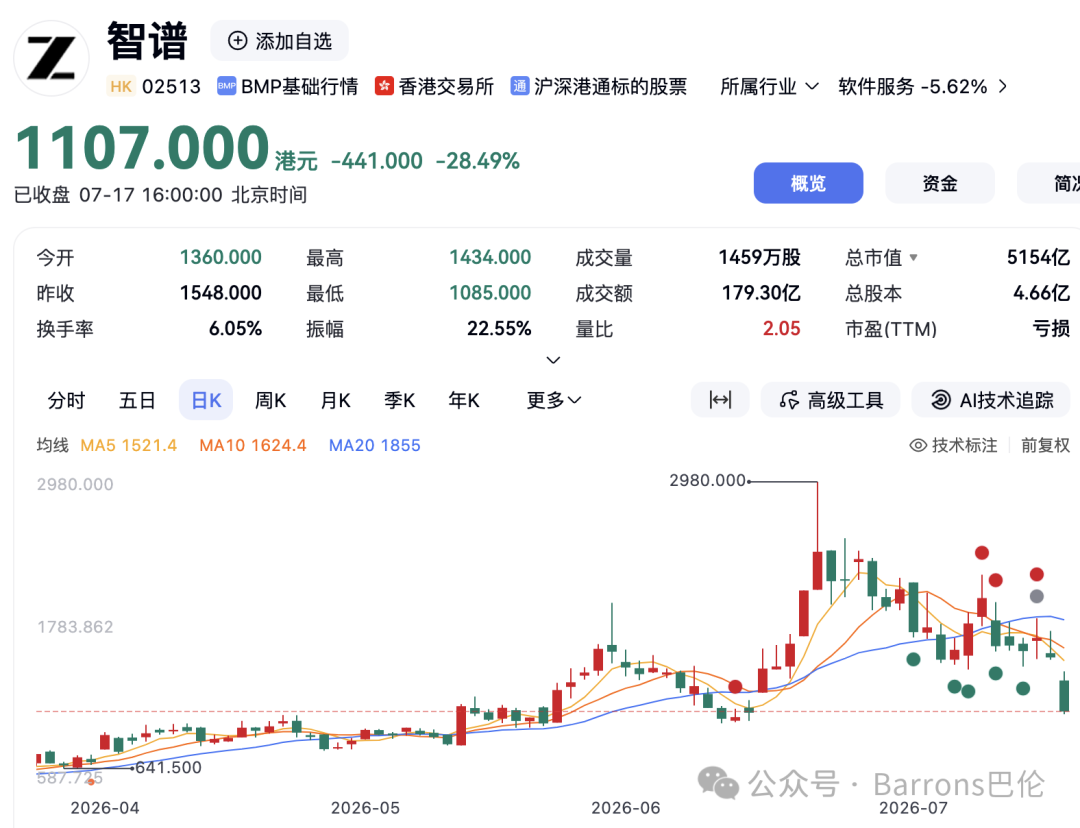Click the chart width expand icon

point(720,400)
